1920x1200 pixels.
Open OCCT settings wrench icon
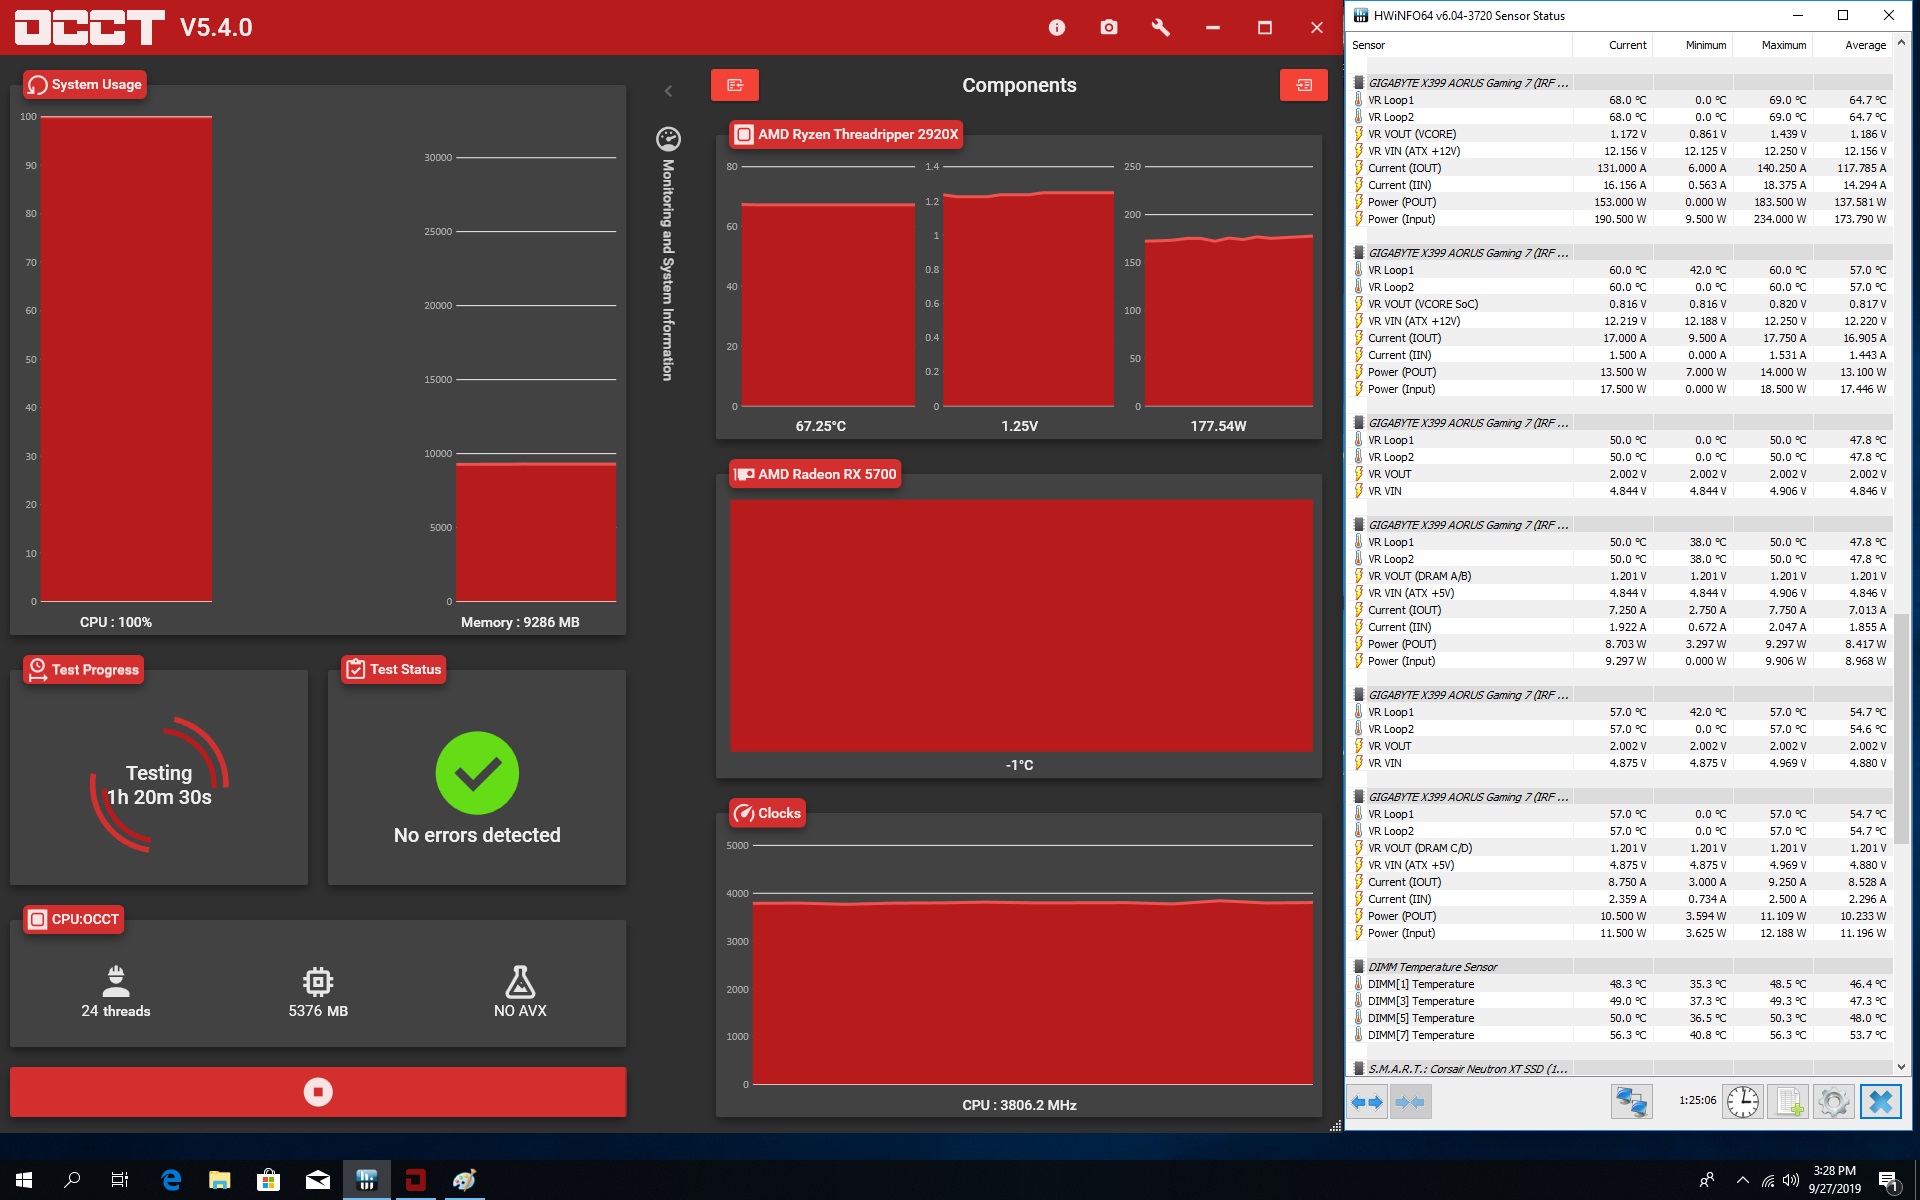[1161, 28]
